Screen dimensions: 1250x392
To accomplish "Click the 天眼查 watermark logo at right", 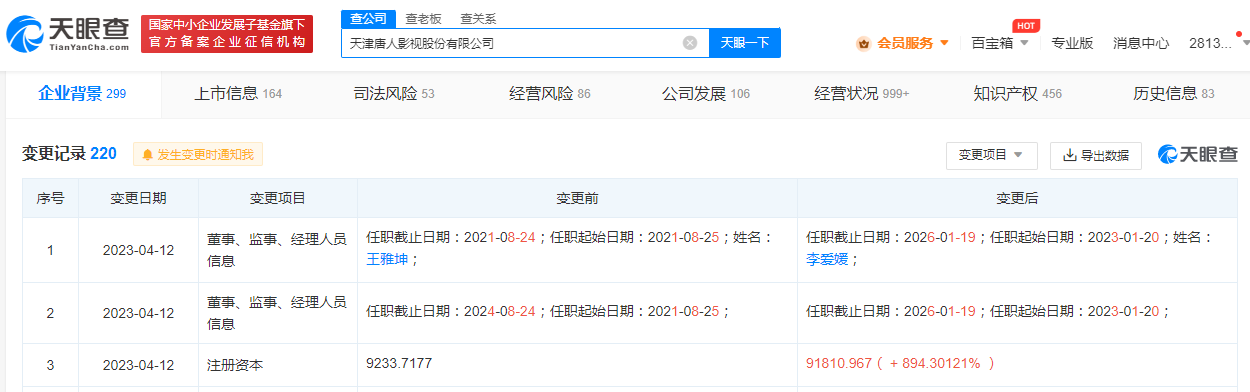I will pos(1198,154).
